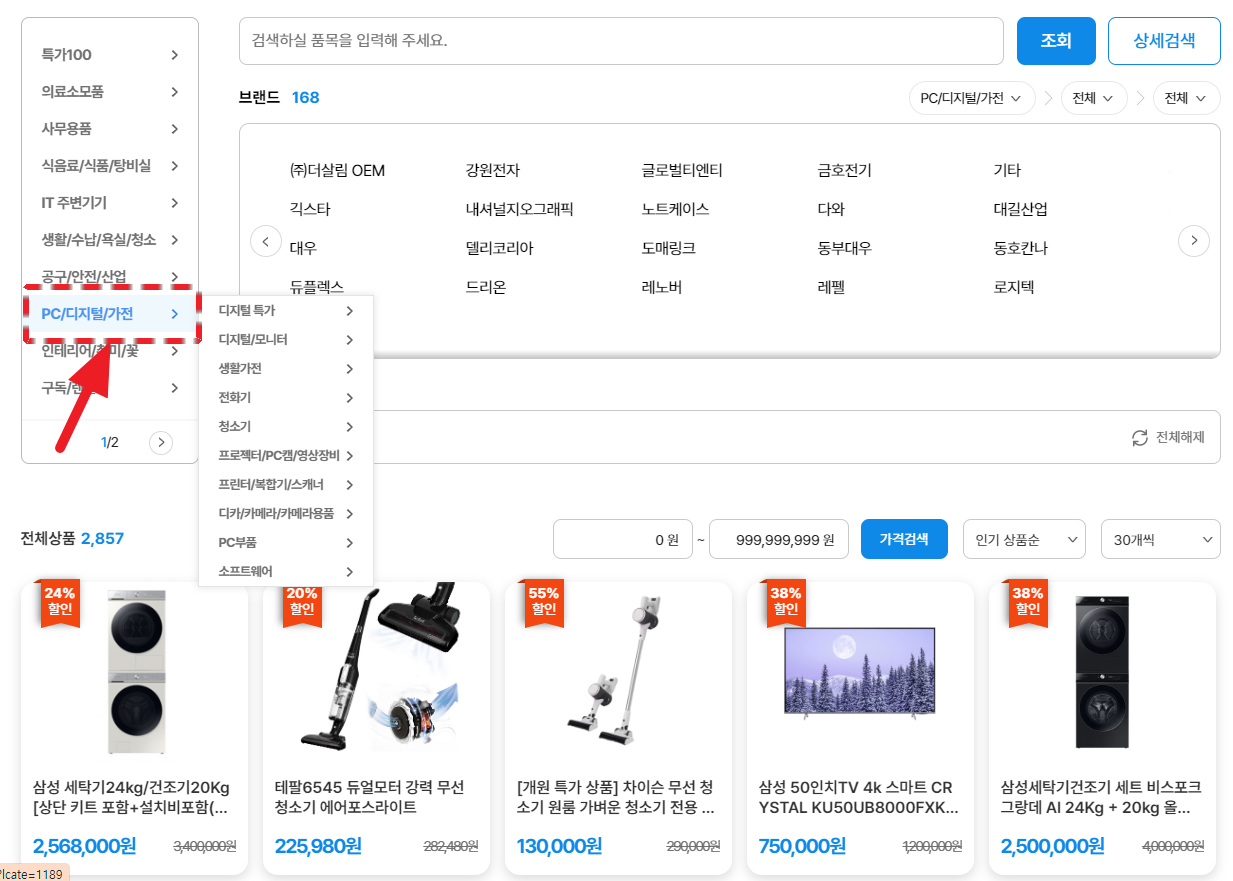
Task: Click the 24% discount badge on first product
Action: (59, 601)
